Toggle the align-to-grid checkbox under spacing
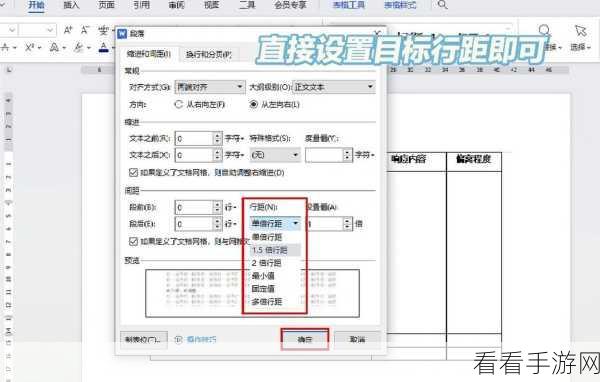 pos(133,242)
